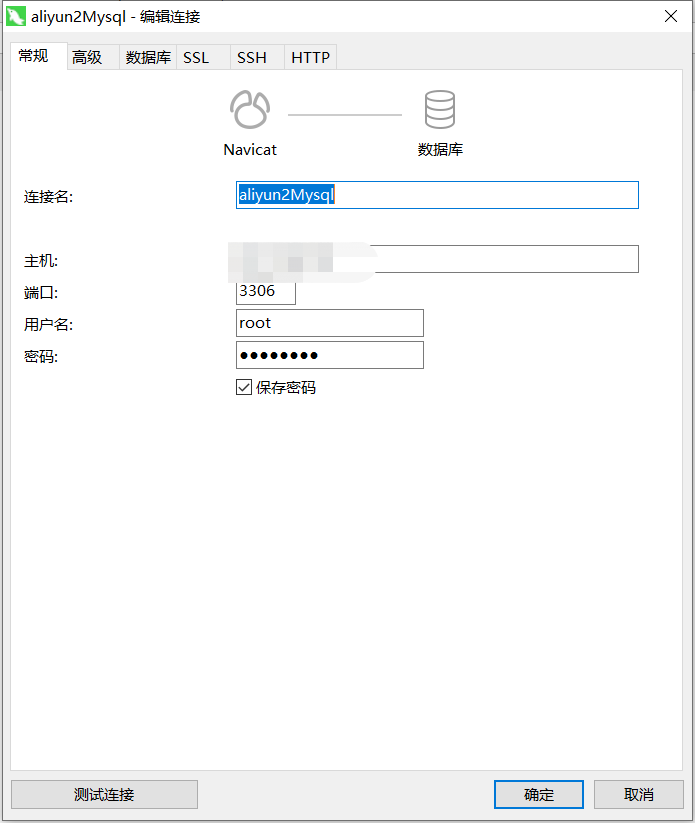Switch to the SSL tab
Image resolution: width=695 pixels, height=823 pixels.
click(203, 57)
